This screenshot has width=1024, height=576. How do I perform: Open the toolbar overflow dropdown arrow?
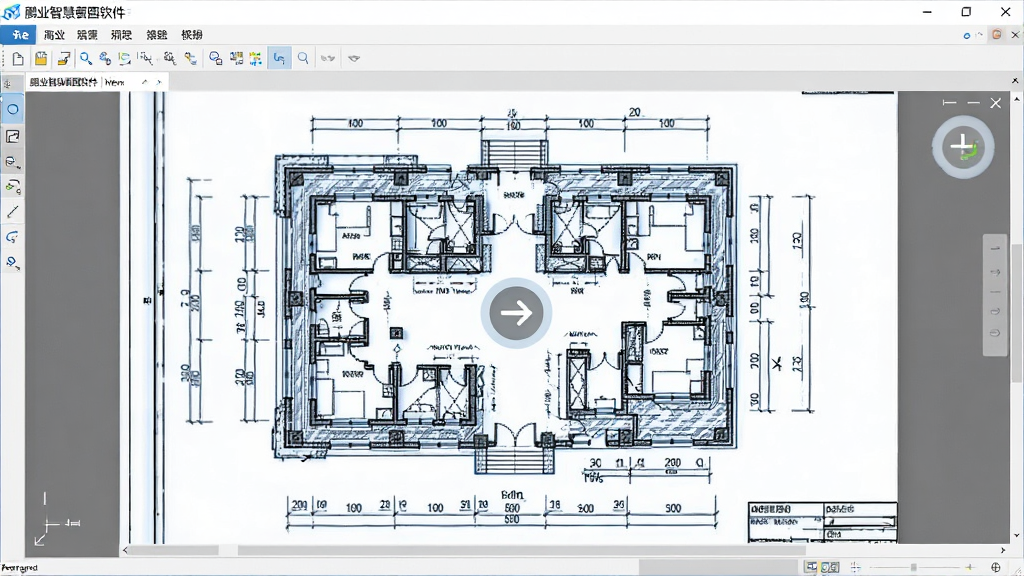[354, 59]
